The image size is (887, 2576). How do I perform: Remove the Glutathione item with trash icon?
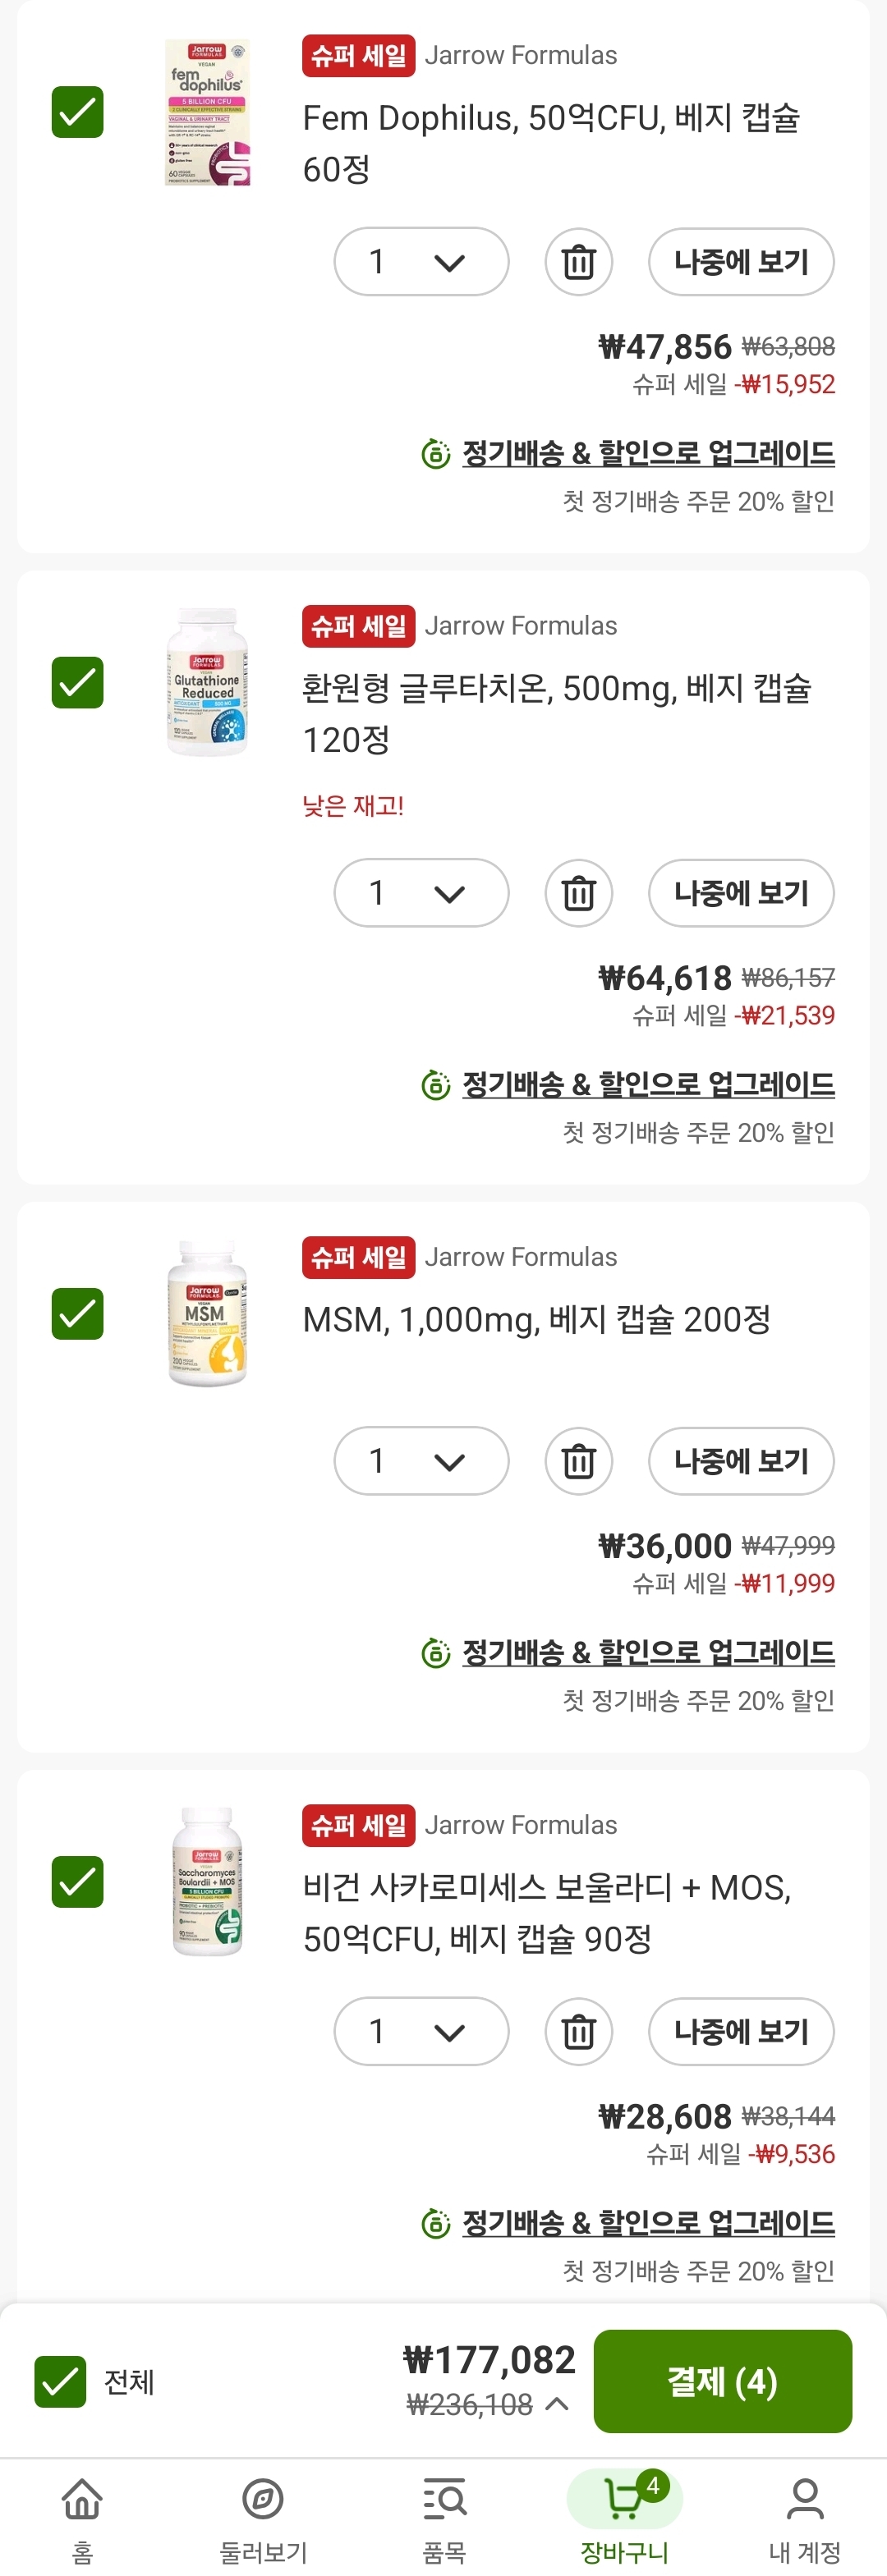[578, 893]
